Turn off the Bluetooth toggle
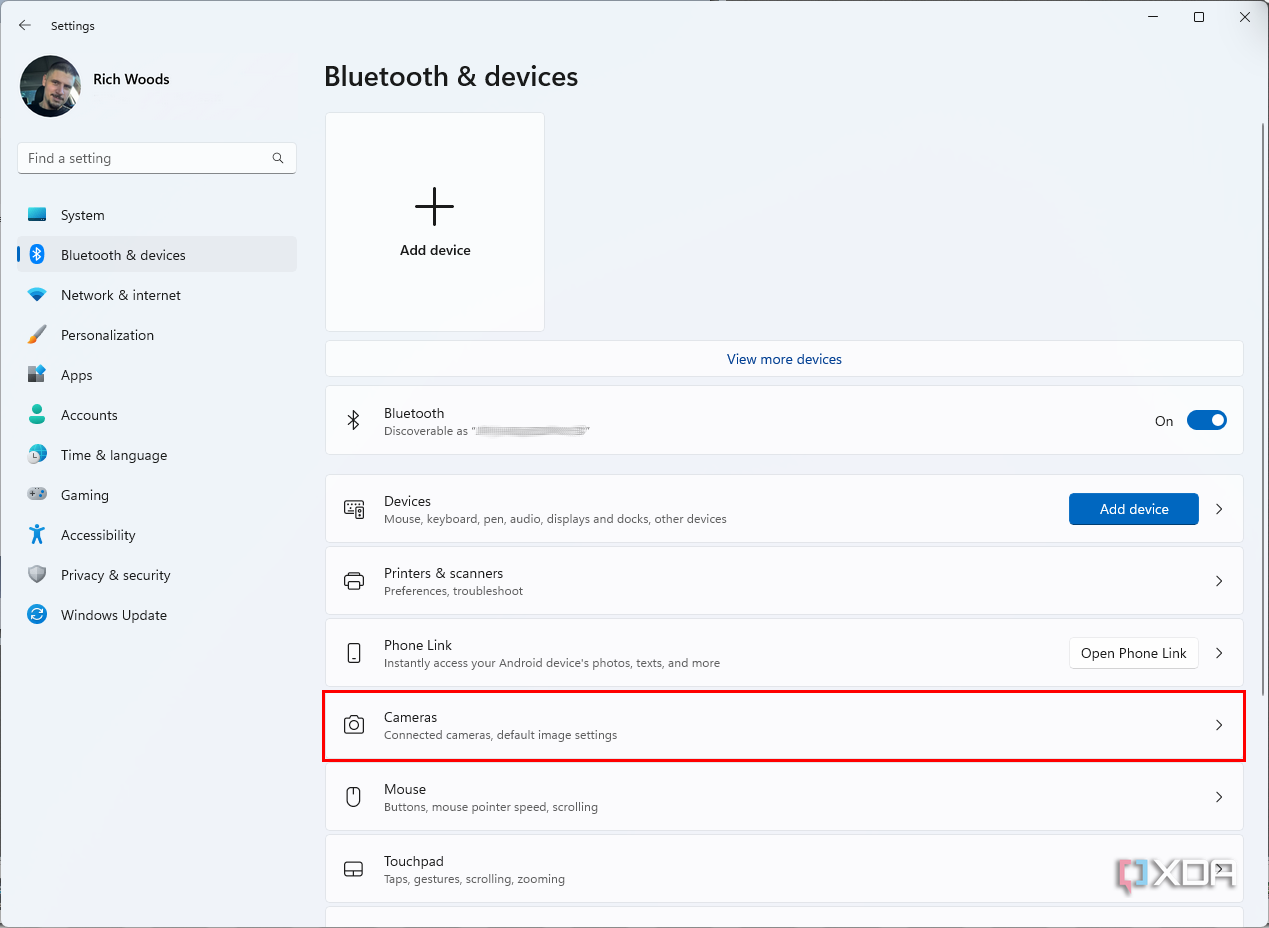Viewport: 1269px width, 928px height. [1207, 420]
